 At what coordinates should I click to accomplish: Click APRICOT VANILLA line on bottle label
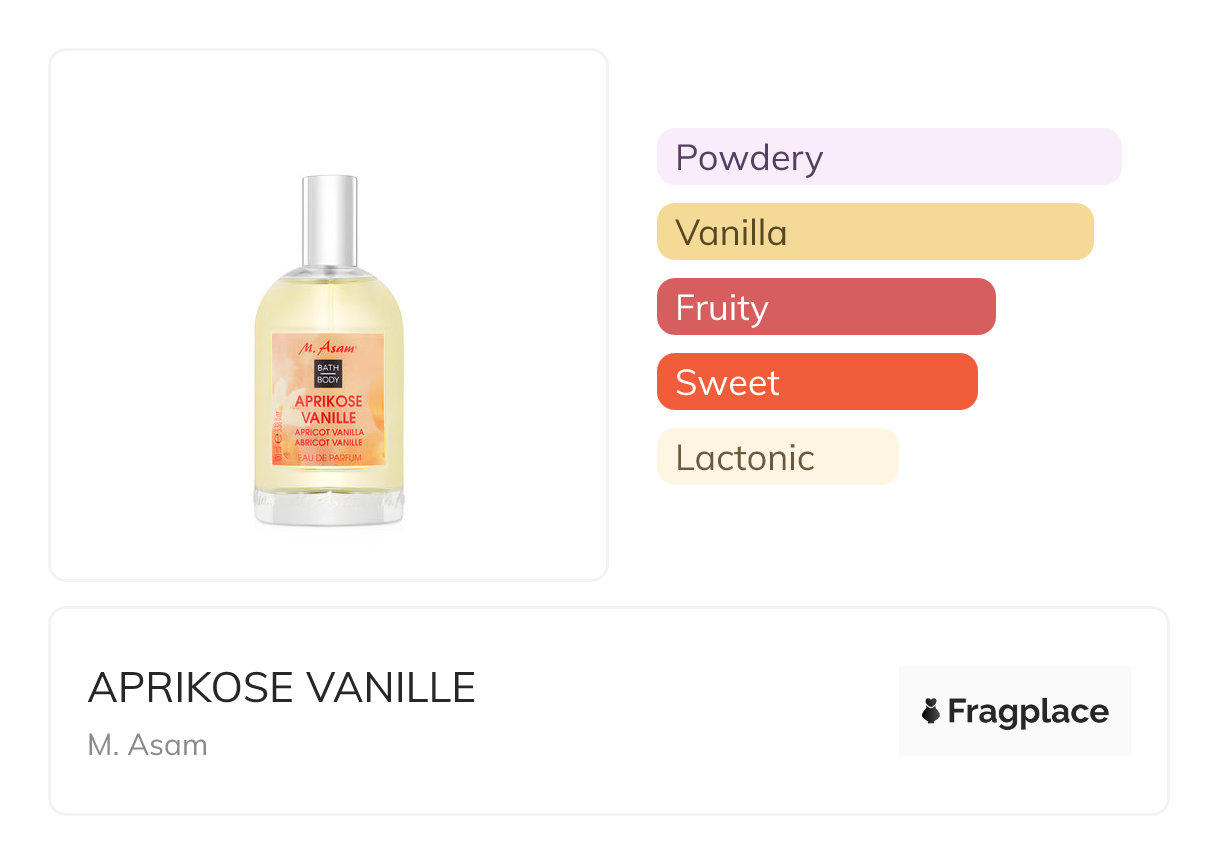[328, 431]
